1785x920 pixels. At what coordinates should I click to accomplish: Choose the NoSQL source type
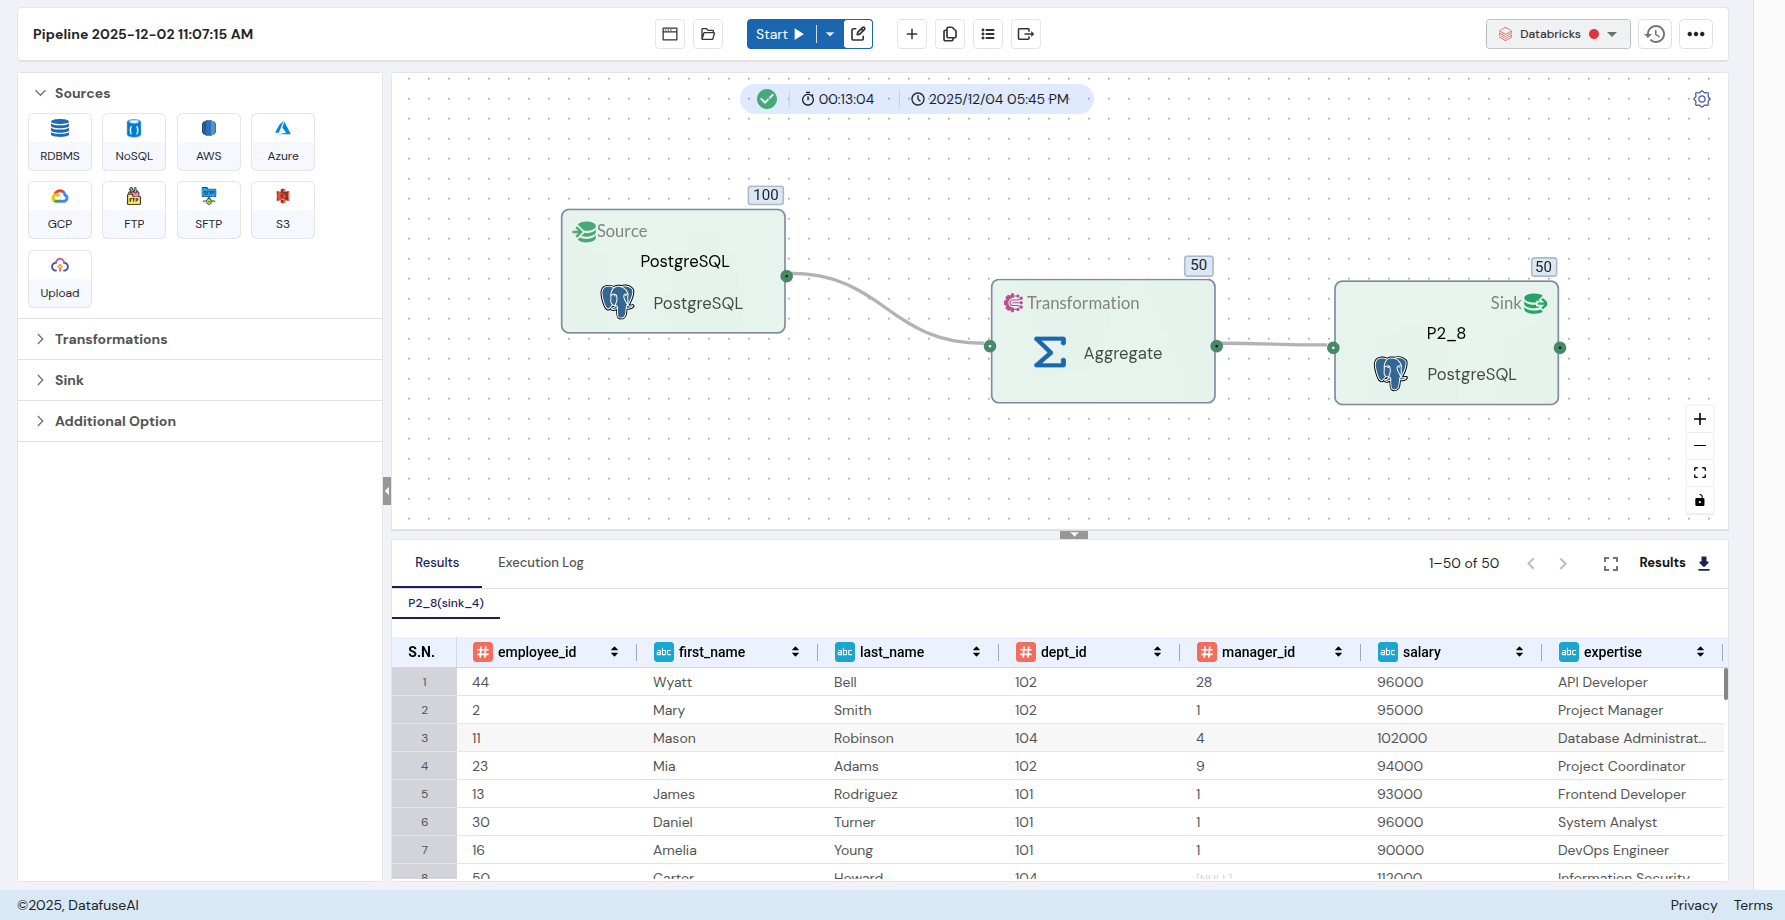[134, 141]
